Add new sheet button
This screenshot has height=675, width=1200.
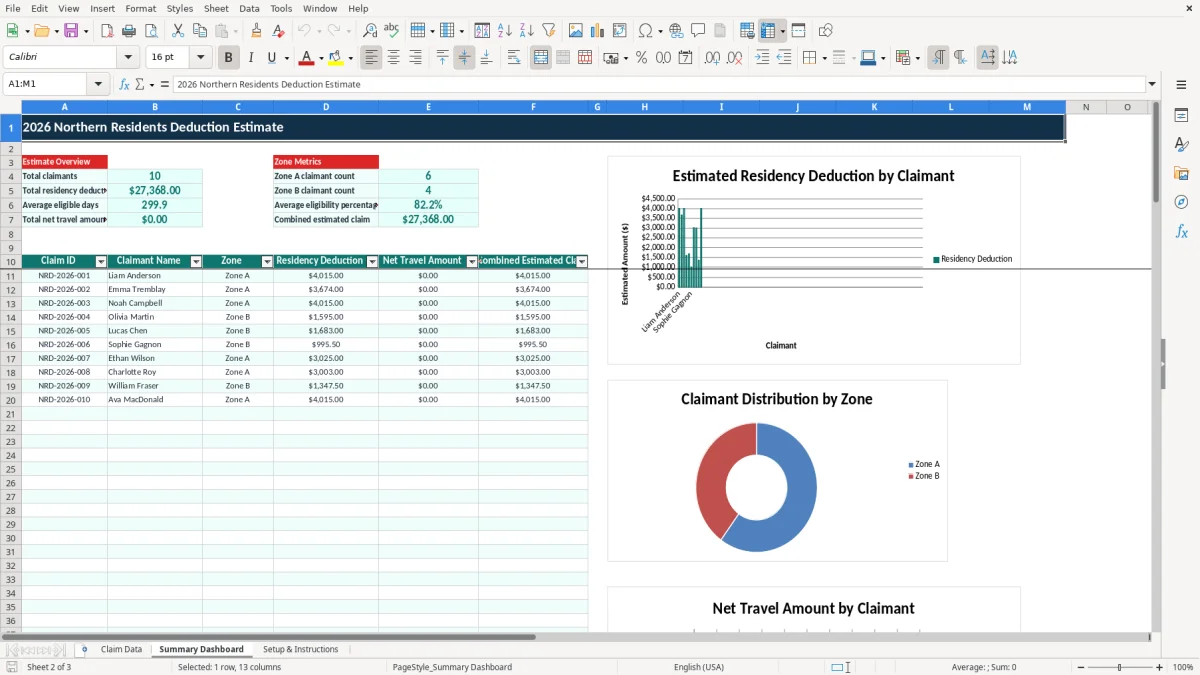(x=84, y=649)
